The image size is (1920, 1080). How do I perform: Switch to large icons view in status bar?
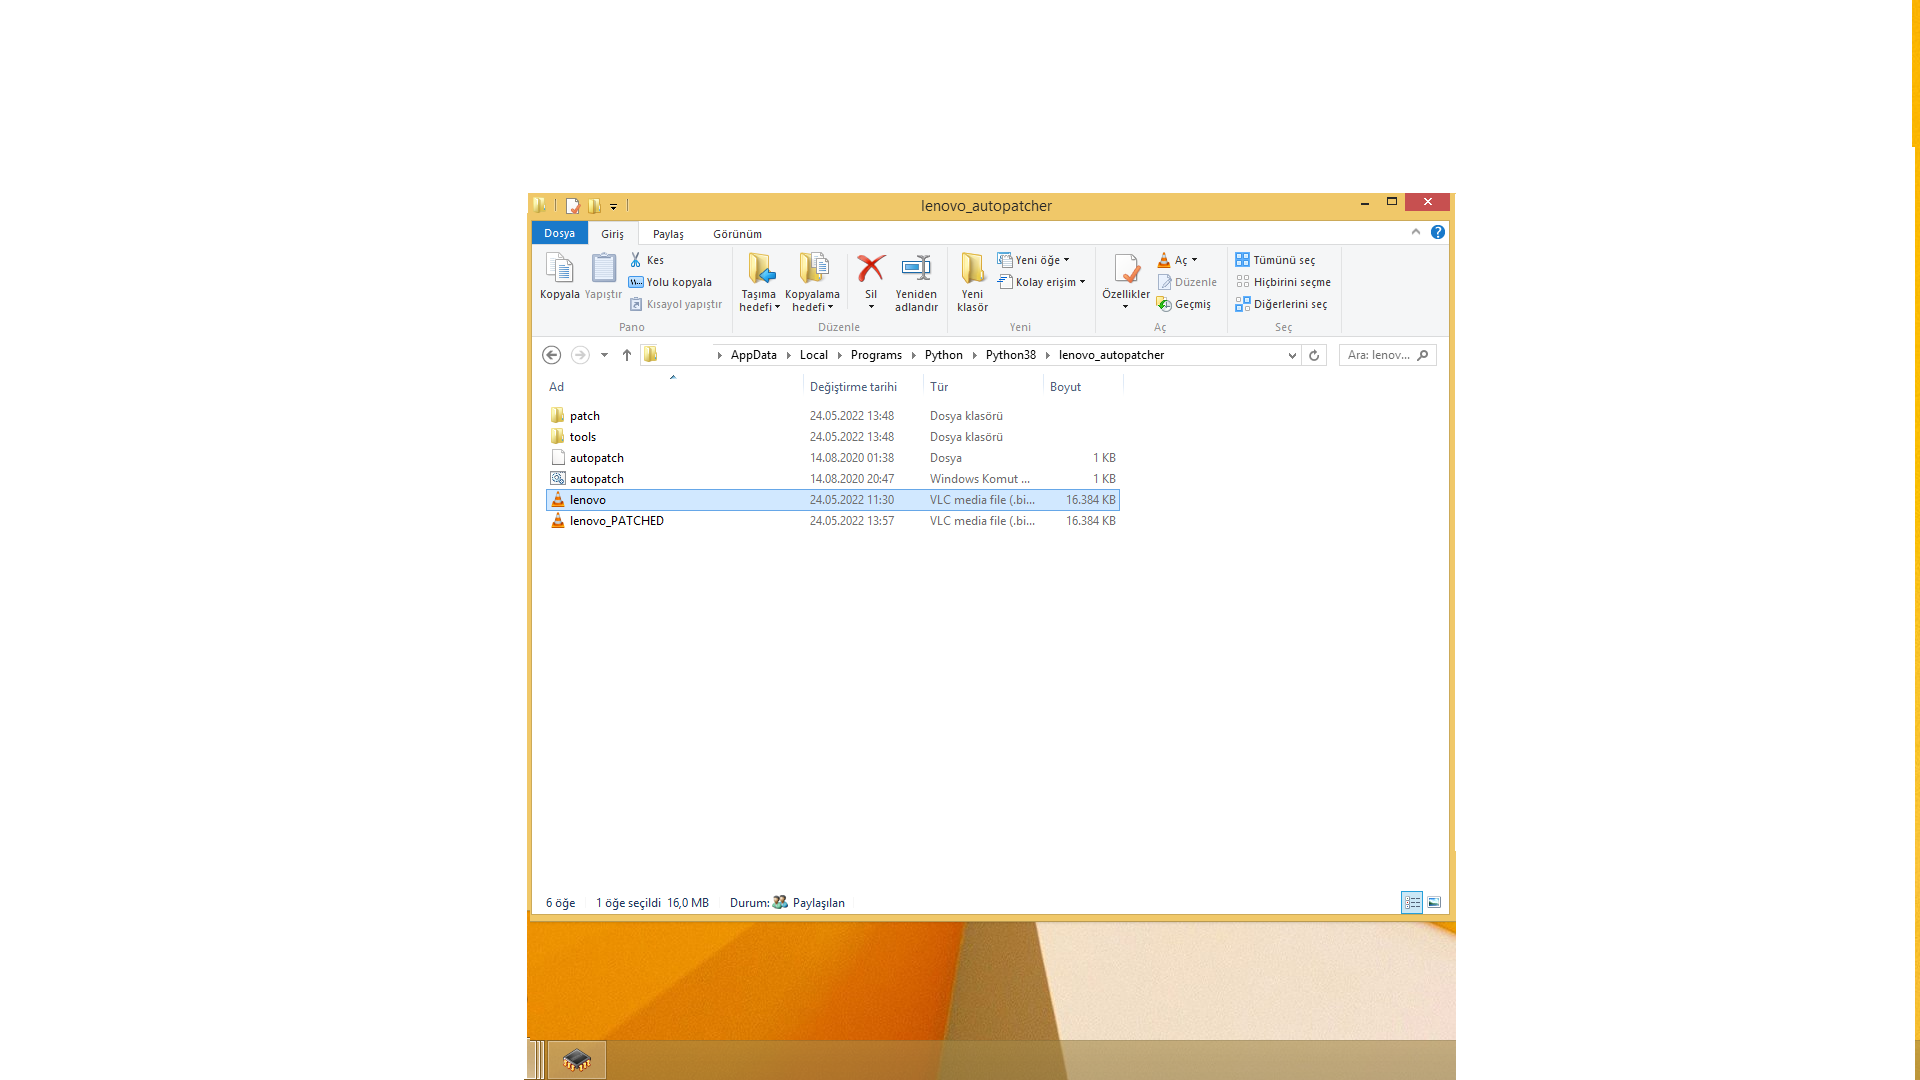click(x=1434, y=902)
